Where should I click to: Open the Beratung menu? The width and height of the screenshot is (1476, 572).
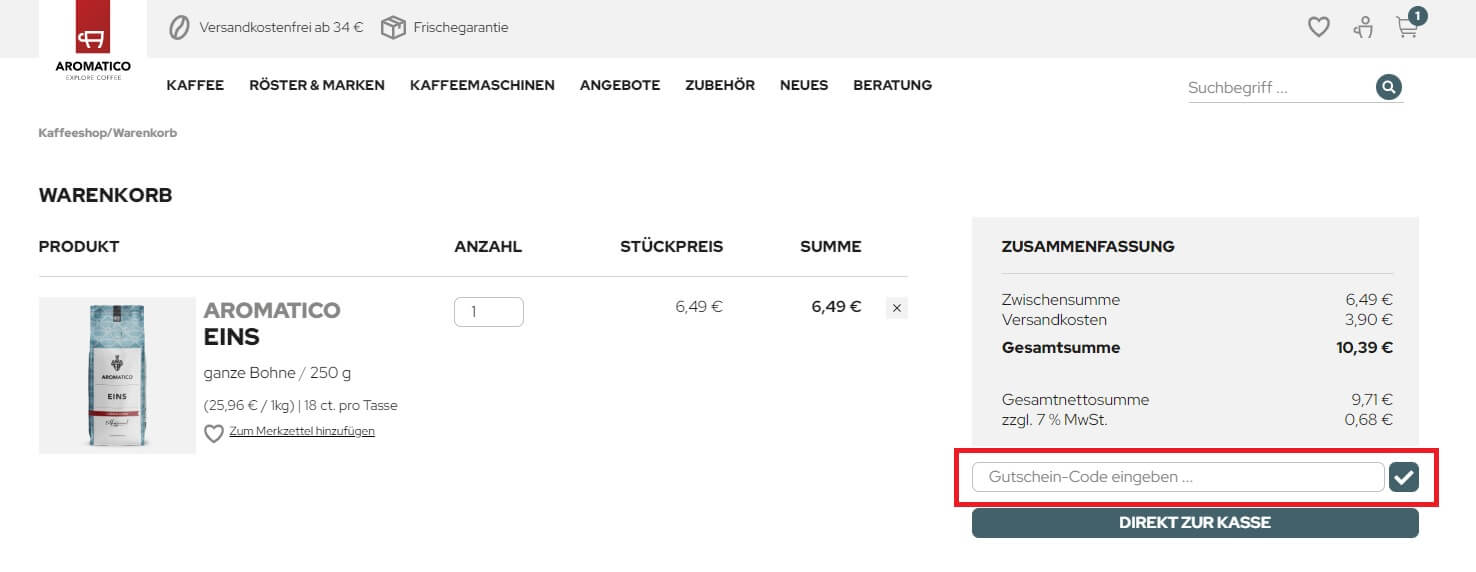(892, 85)
